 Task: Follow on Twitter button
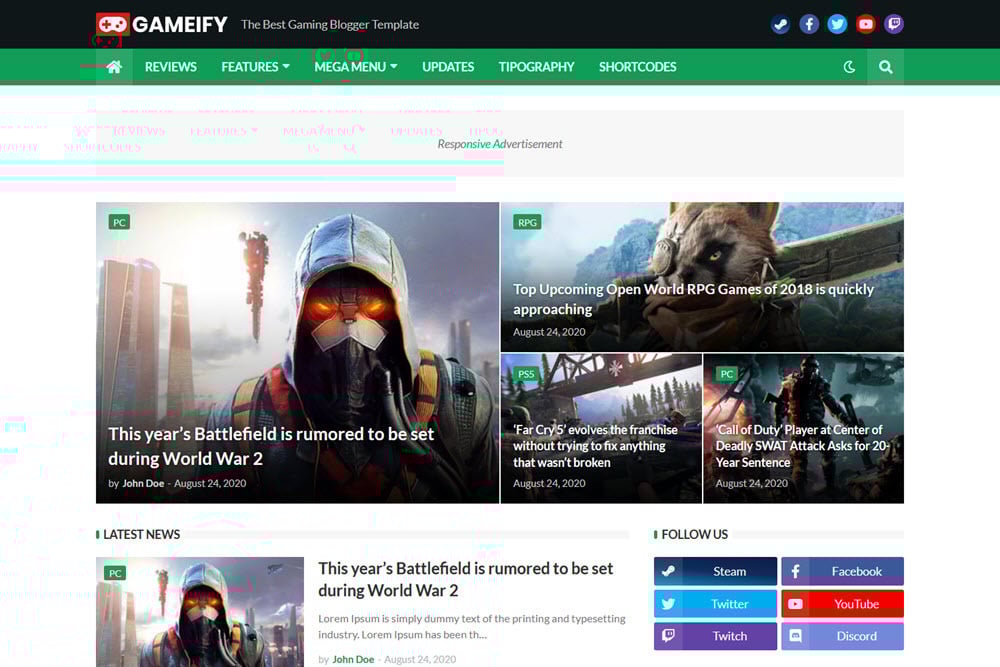716,603
